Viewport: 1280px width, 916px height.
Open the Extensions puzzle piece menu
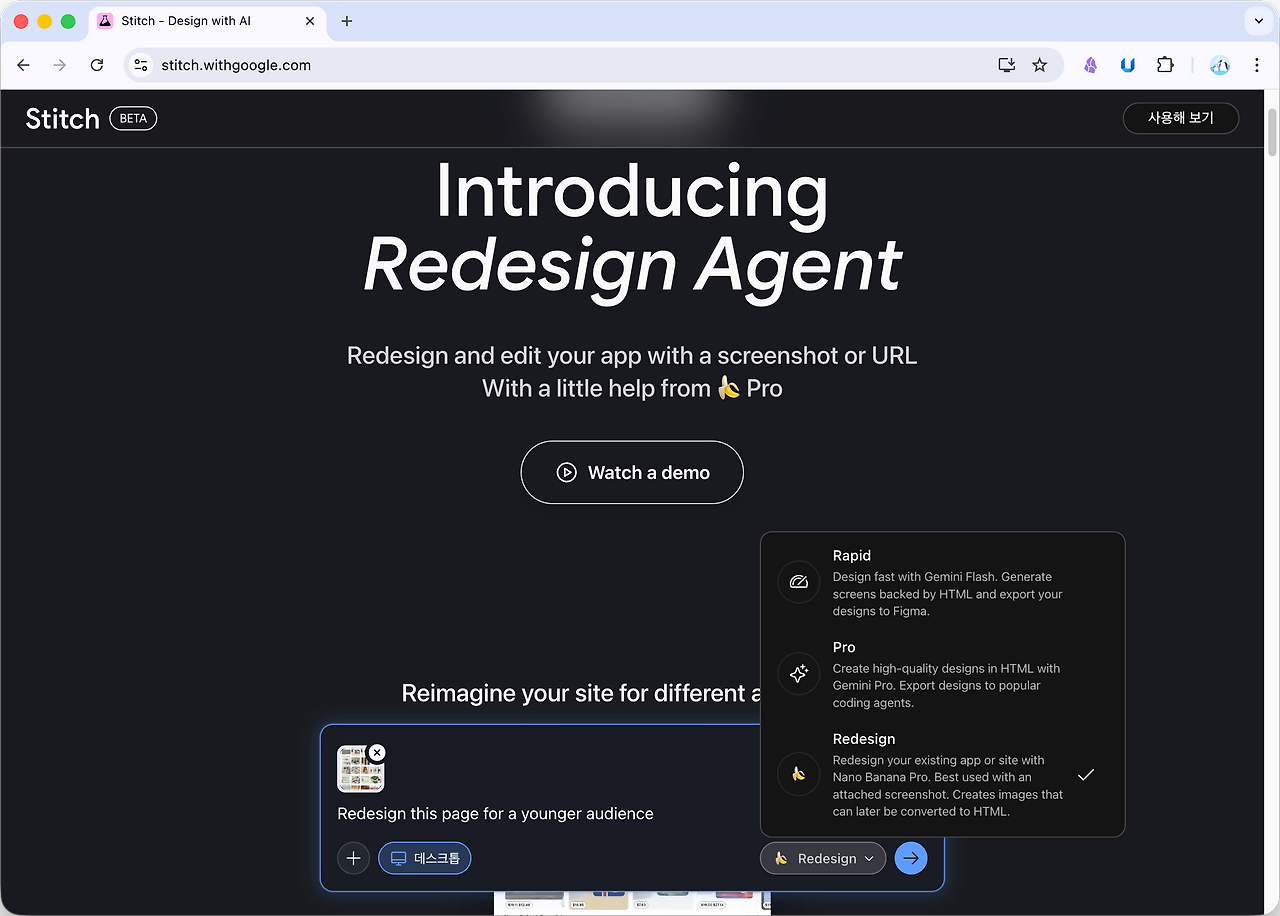click(1165, 65)
